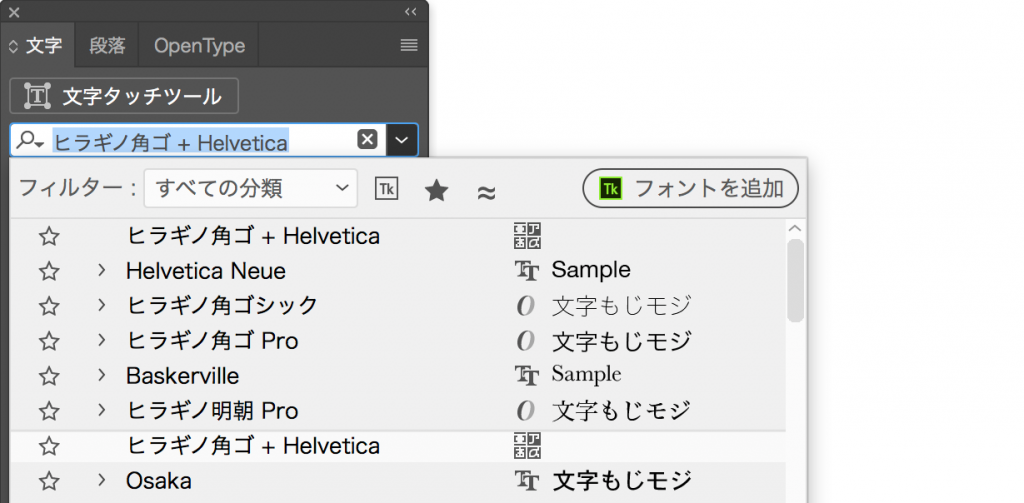Switch to the OpenType tab
The height and width of the screenshot is (503, 1024).
(199, 46)
